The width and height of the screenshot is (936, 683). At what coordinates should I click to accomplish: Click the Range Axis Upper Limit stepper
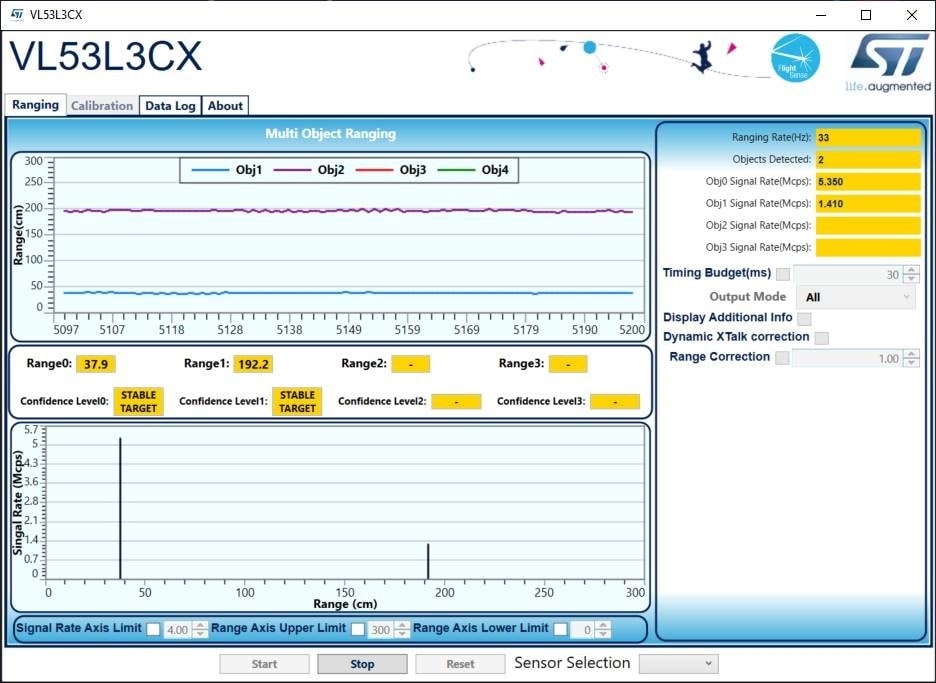(402, 629)
